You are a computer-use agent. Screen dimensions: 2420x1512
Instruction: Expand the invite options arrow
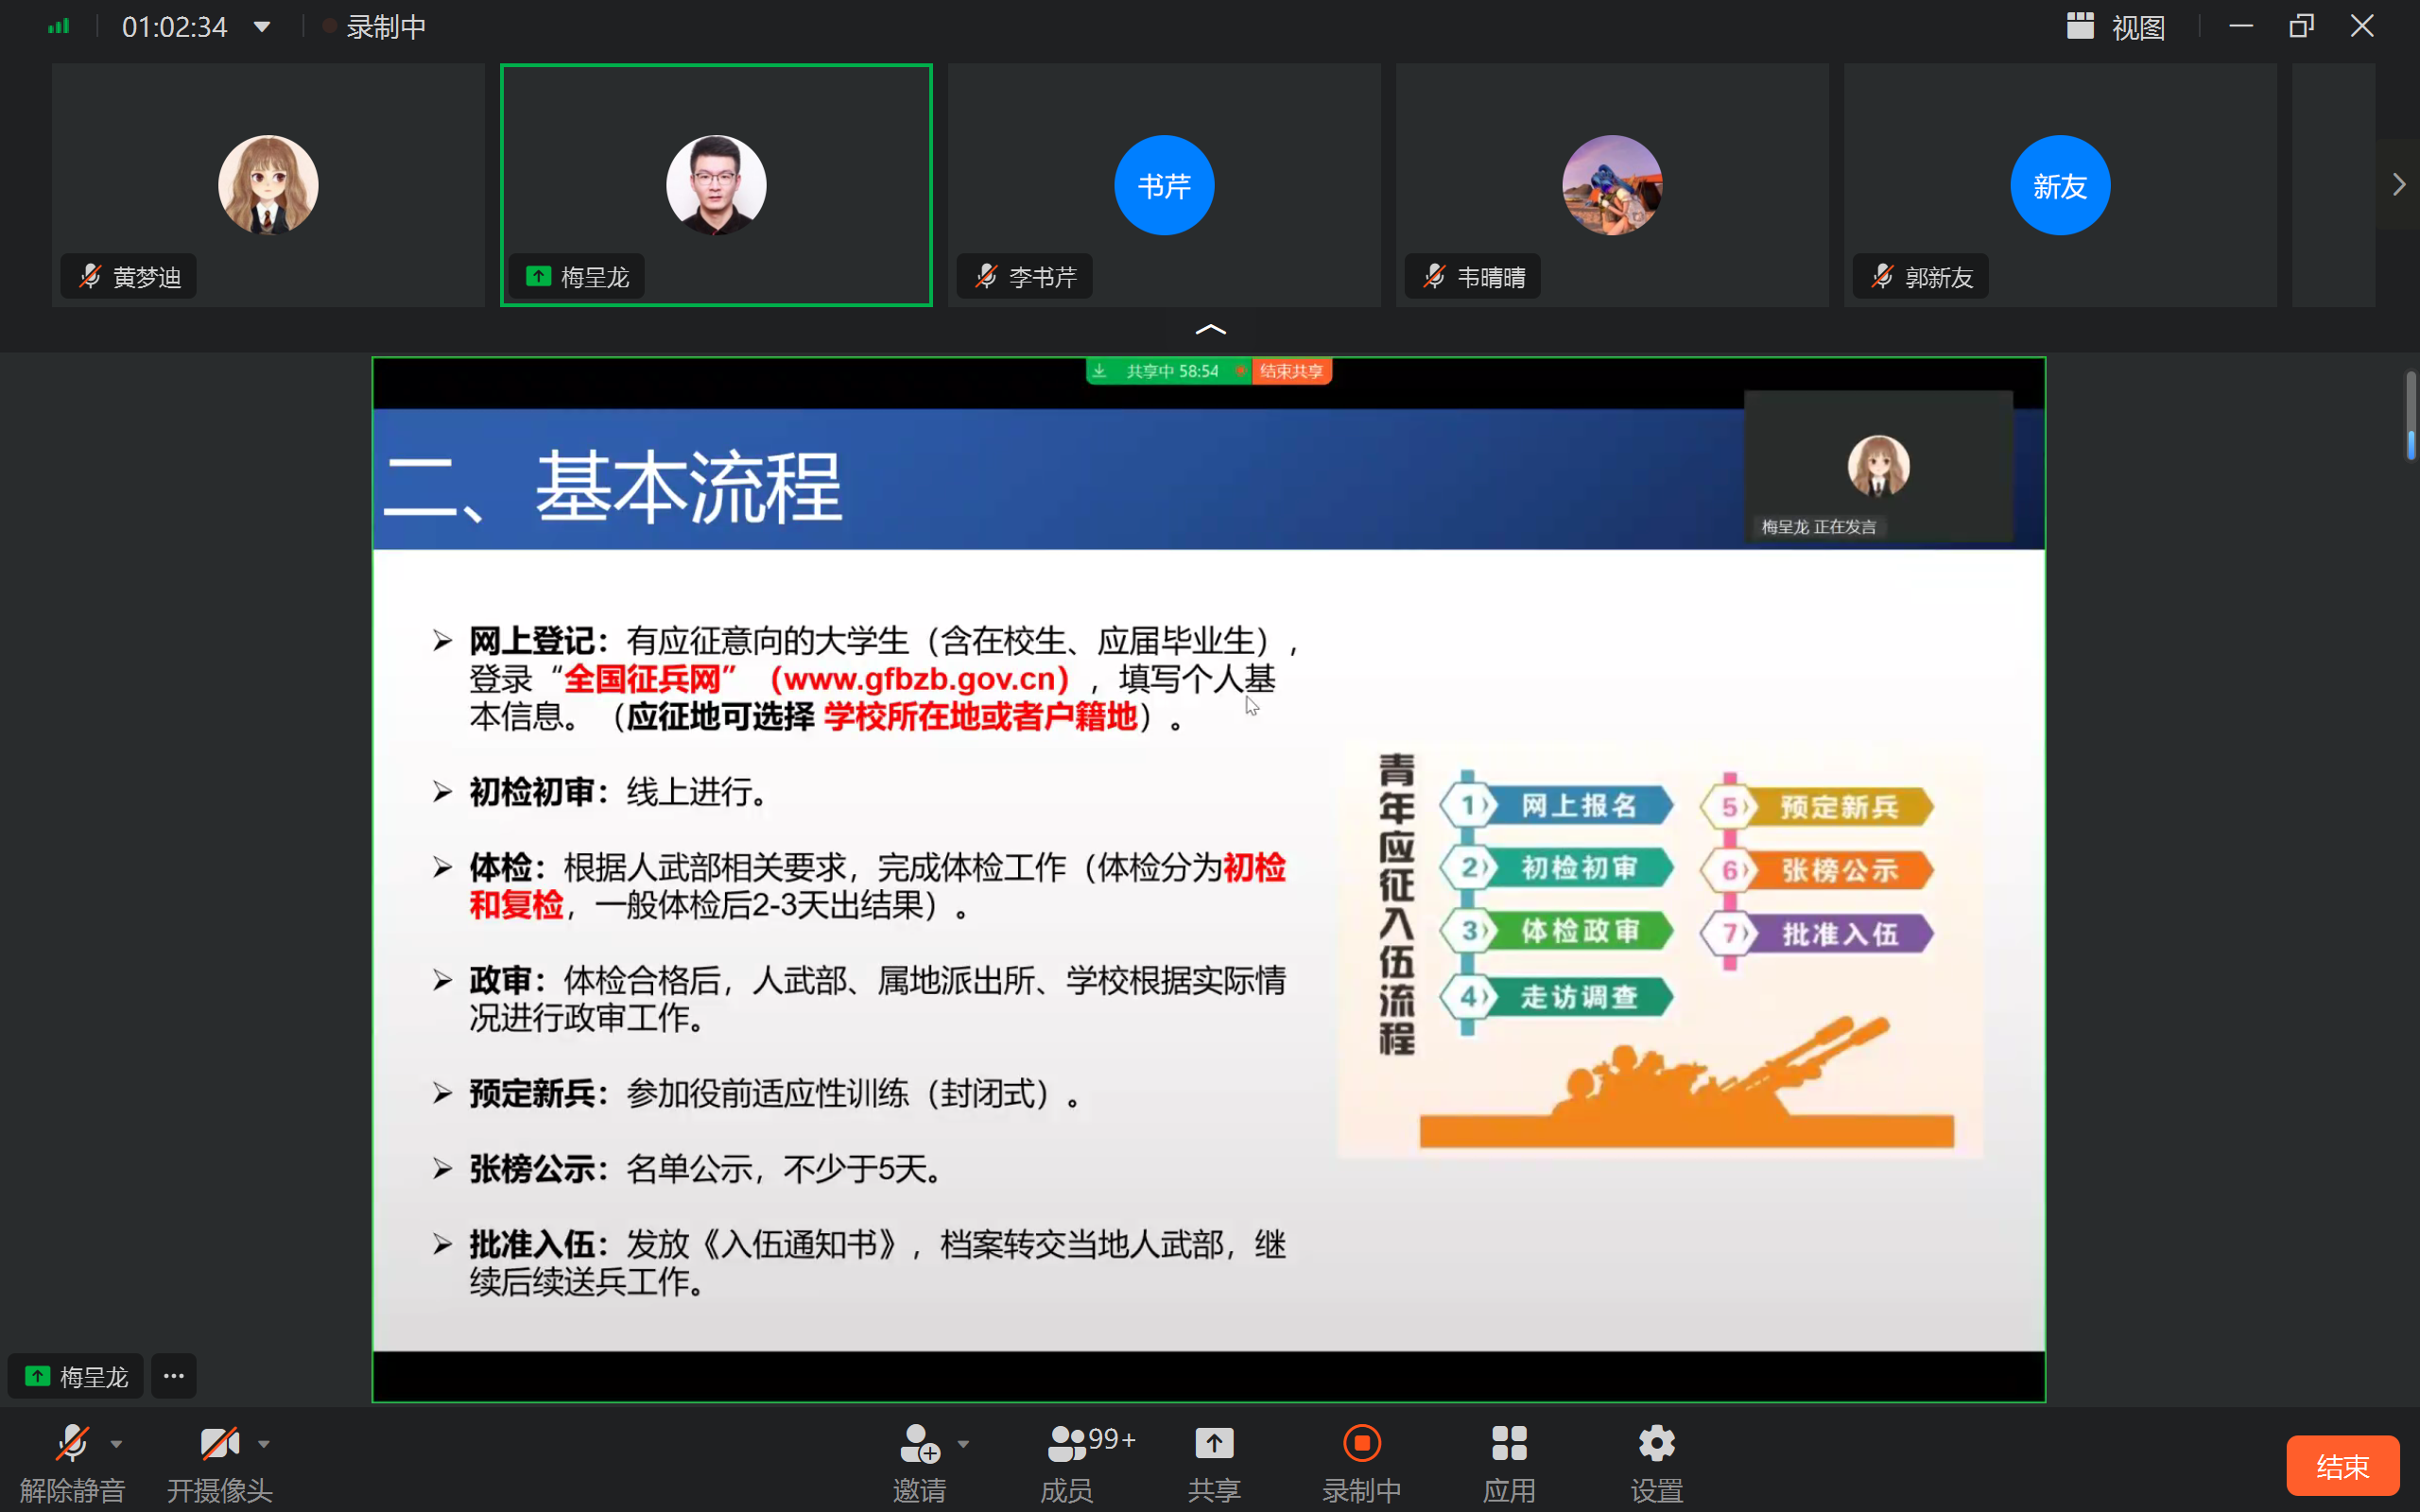coord(963,1444)
